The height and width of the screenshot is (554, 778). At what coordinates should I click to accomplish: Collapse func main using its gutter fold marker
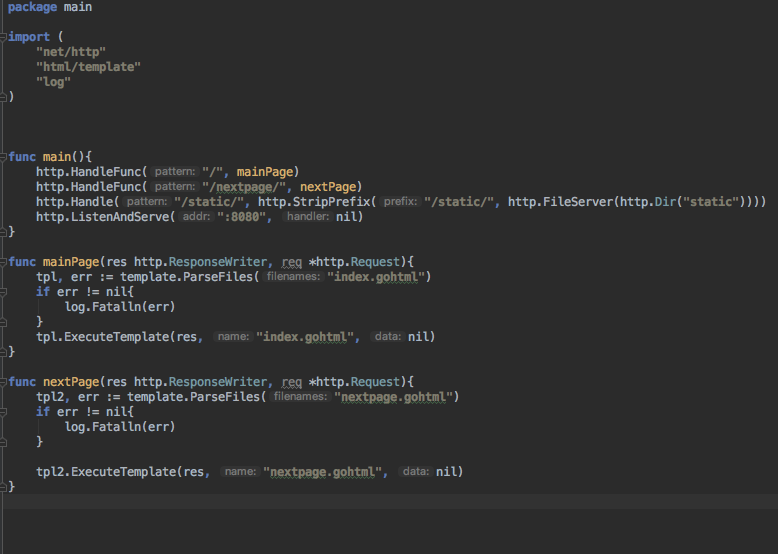2,157
